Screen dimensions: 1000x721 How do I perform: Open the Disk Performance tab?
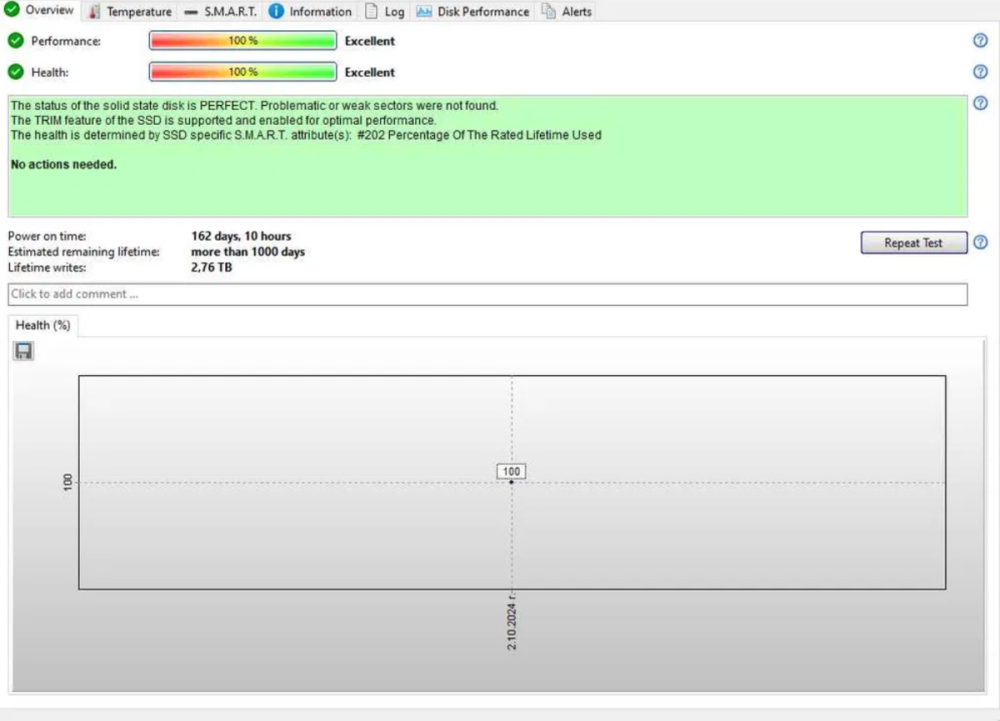(473, 12)
